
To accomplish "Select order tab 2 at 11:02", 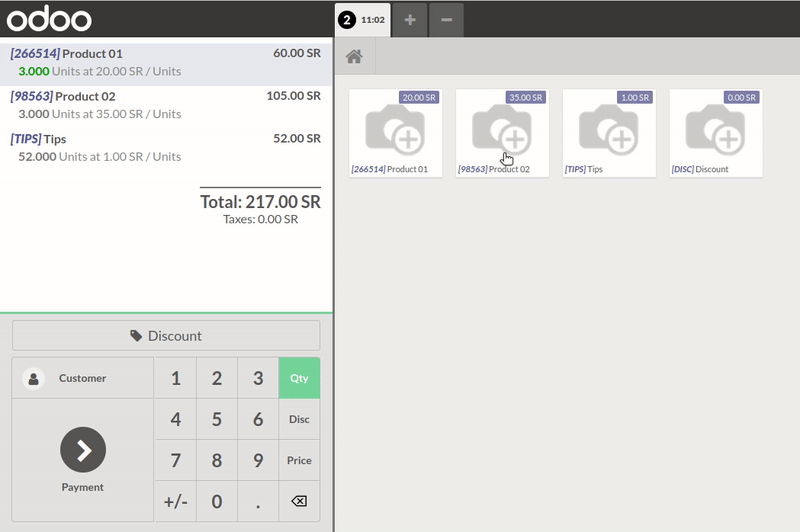I will (x=363, y=20).
